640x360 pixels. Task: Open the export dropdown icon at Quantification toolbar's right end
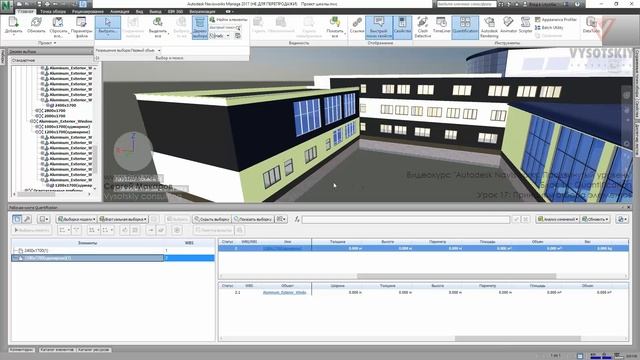[x=621, y=219]
